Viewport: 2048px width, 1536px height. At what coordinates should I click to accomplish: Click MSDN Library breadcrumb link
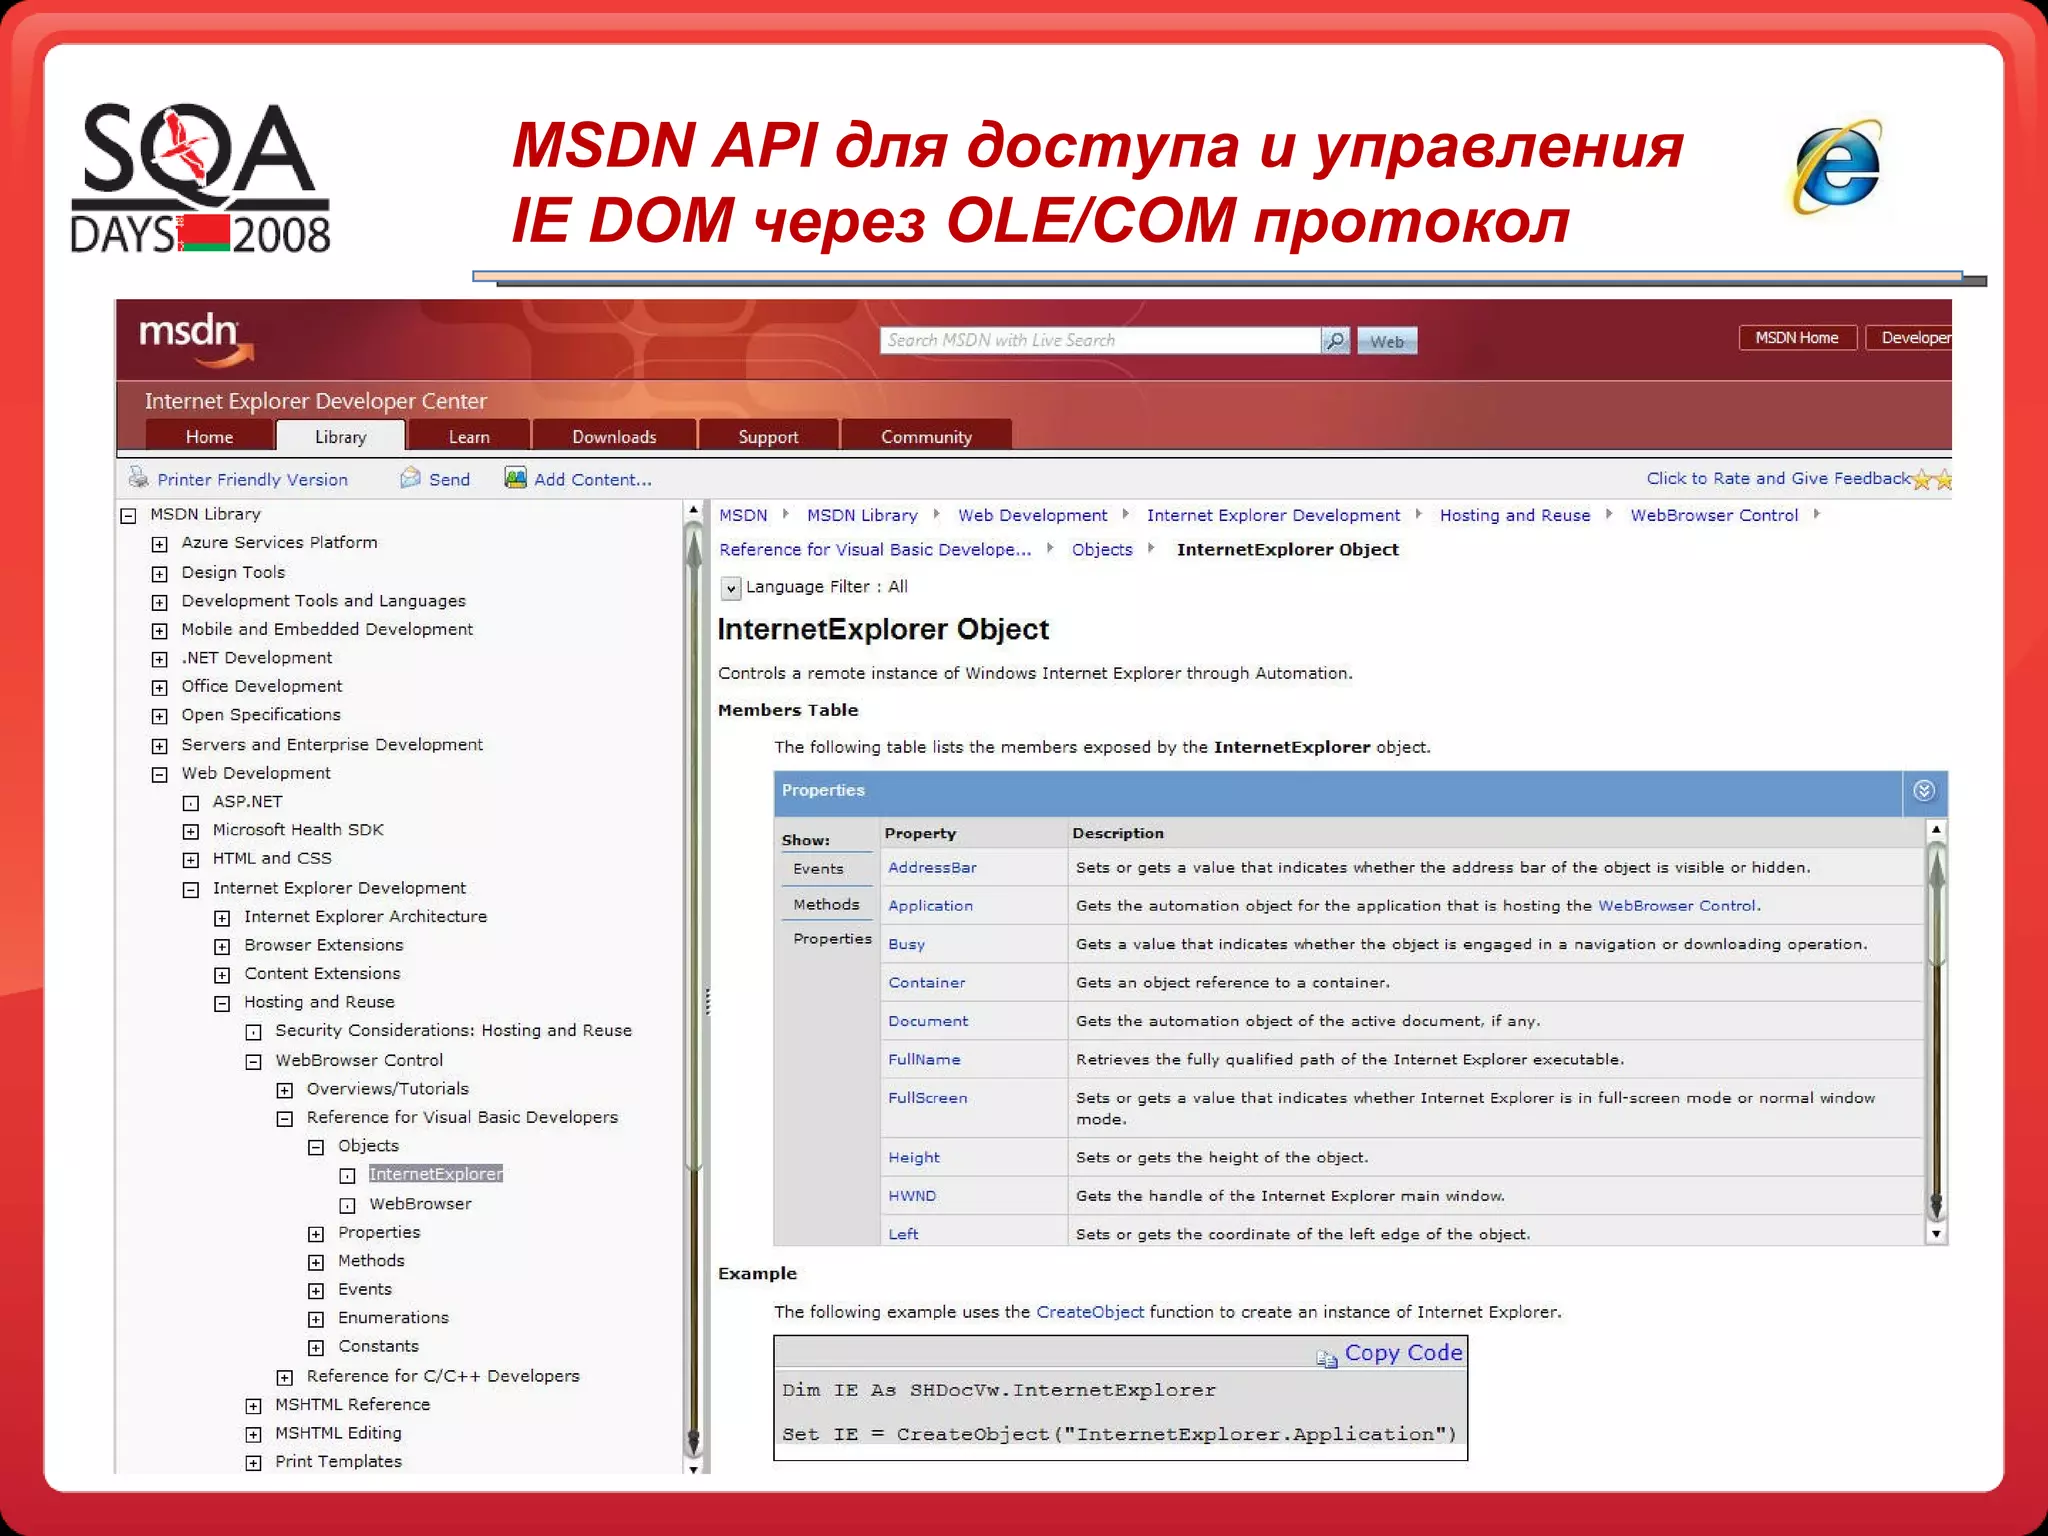point(862,516)
